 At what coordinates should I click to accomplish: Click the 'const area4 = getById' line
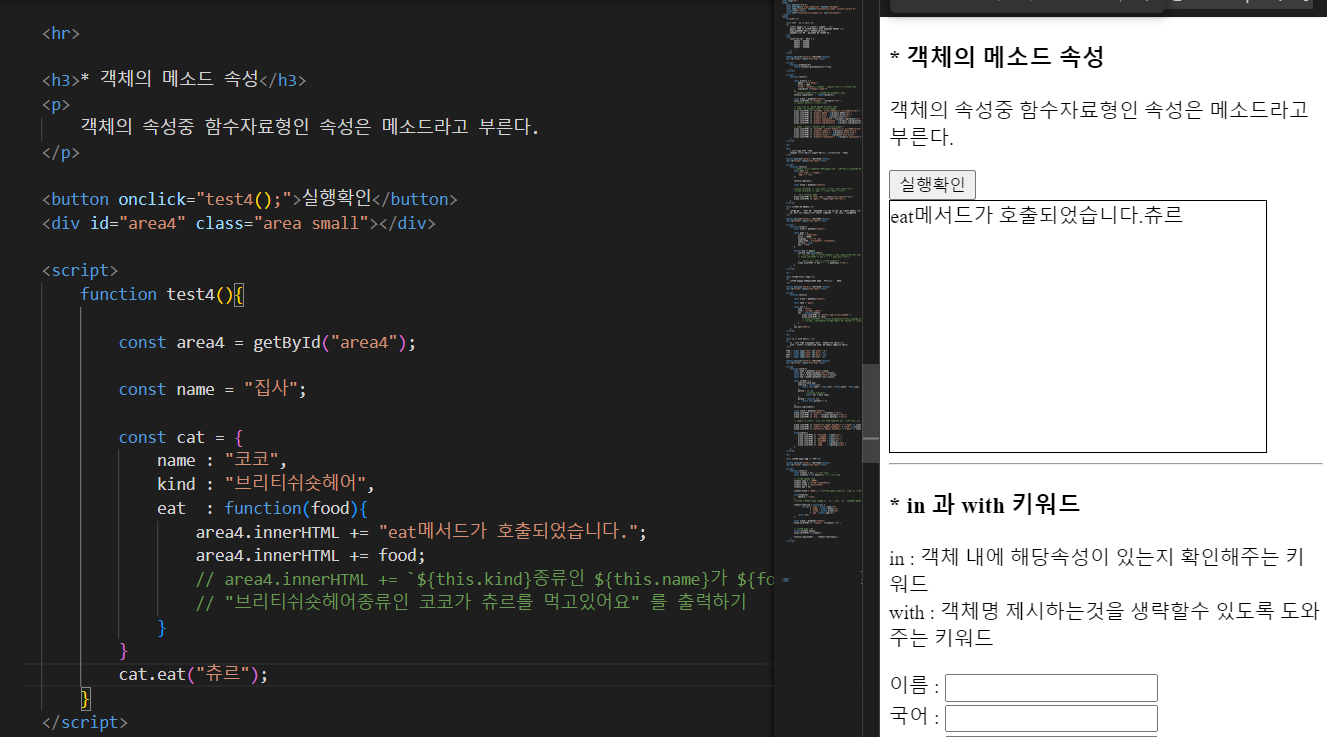click(x=266, y=342)
